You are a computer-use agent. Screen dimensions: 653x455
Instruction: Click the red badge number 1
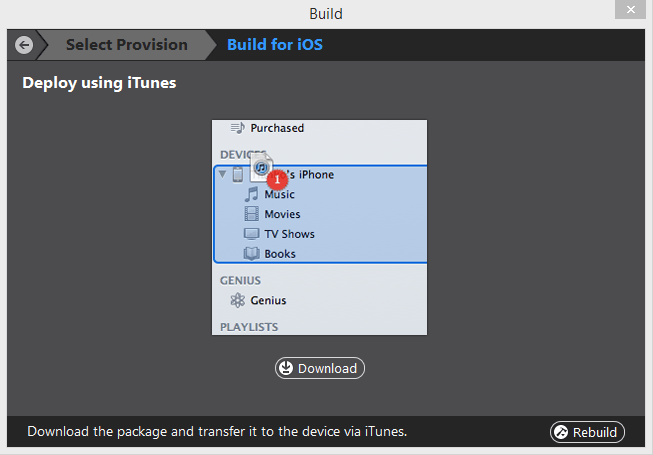pos(277,180)
